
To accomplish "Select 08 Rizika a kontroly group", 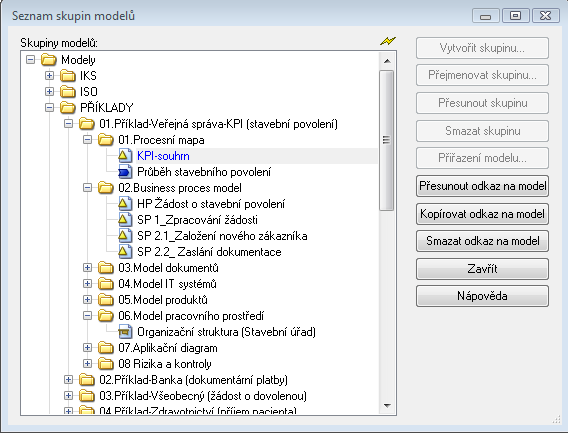I will (x=164, y=363).
